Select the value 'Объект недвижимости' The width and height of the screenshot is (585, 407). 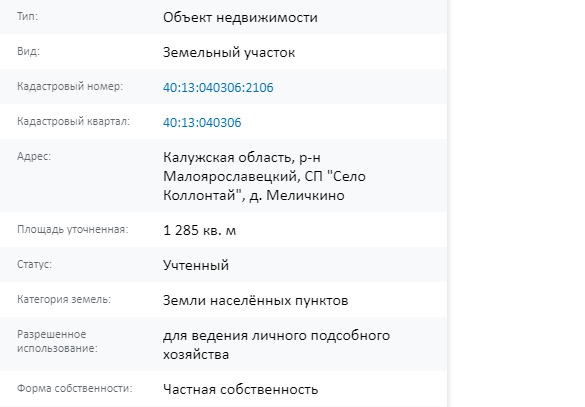click(x=240, y=18)
